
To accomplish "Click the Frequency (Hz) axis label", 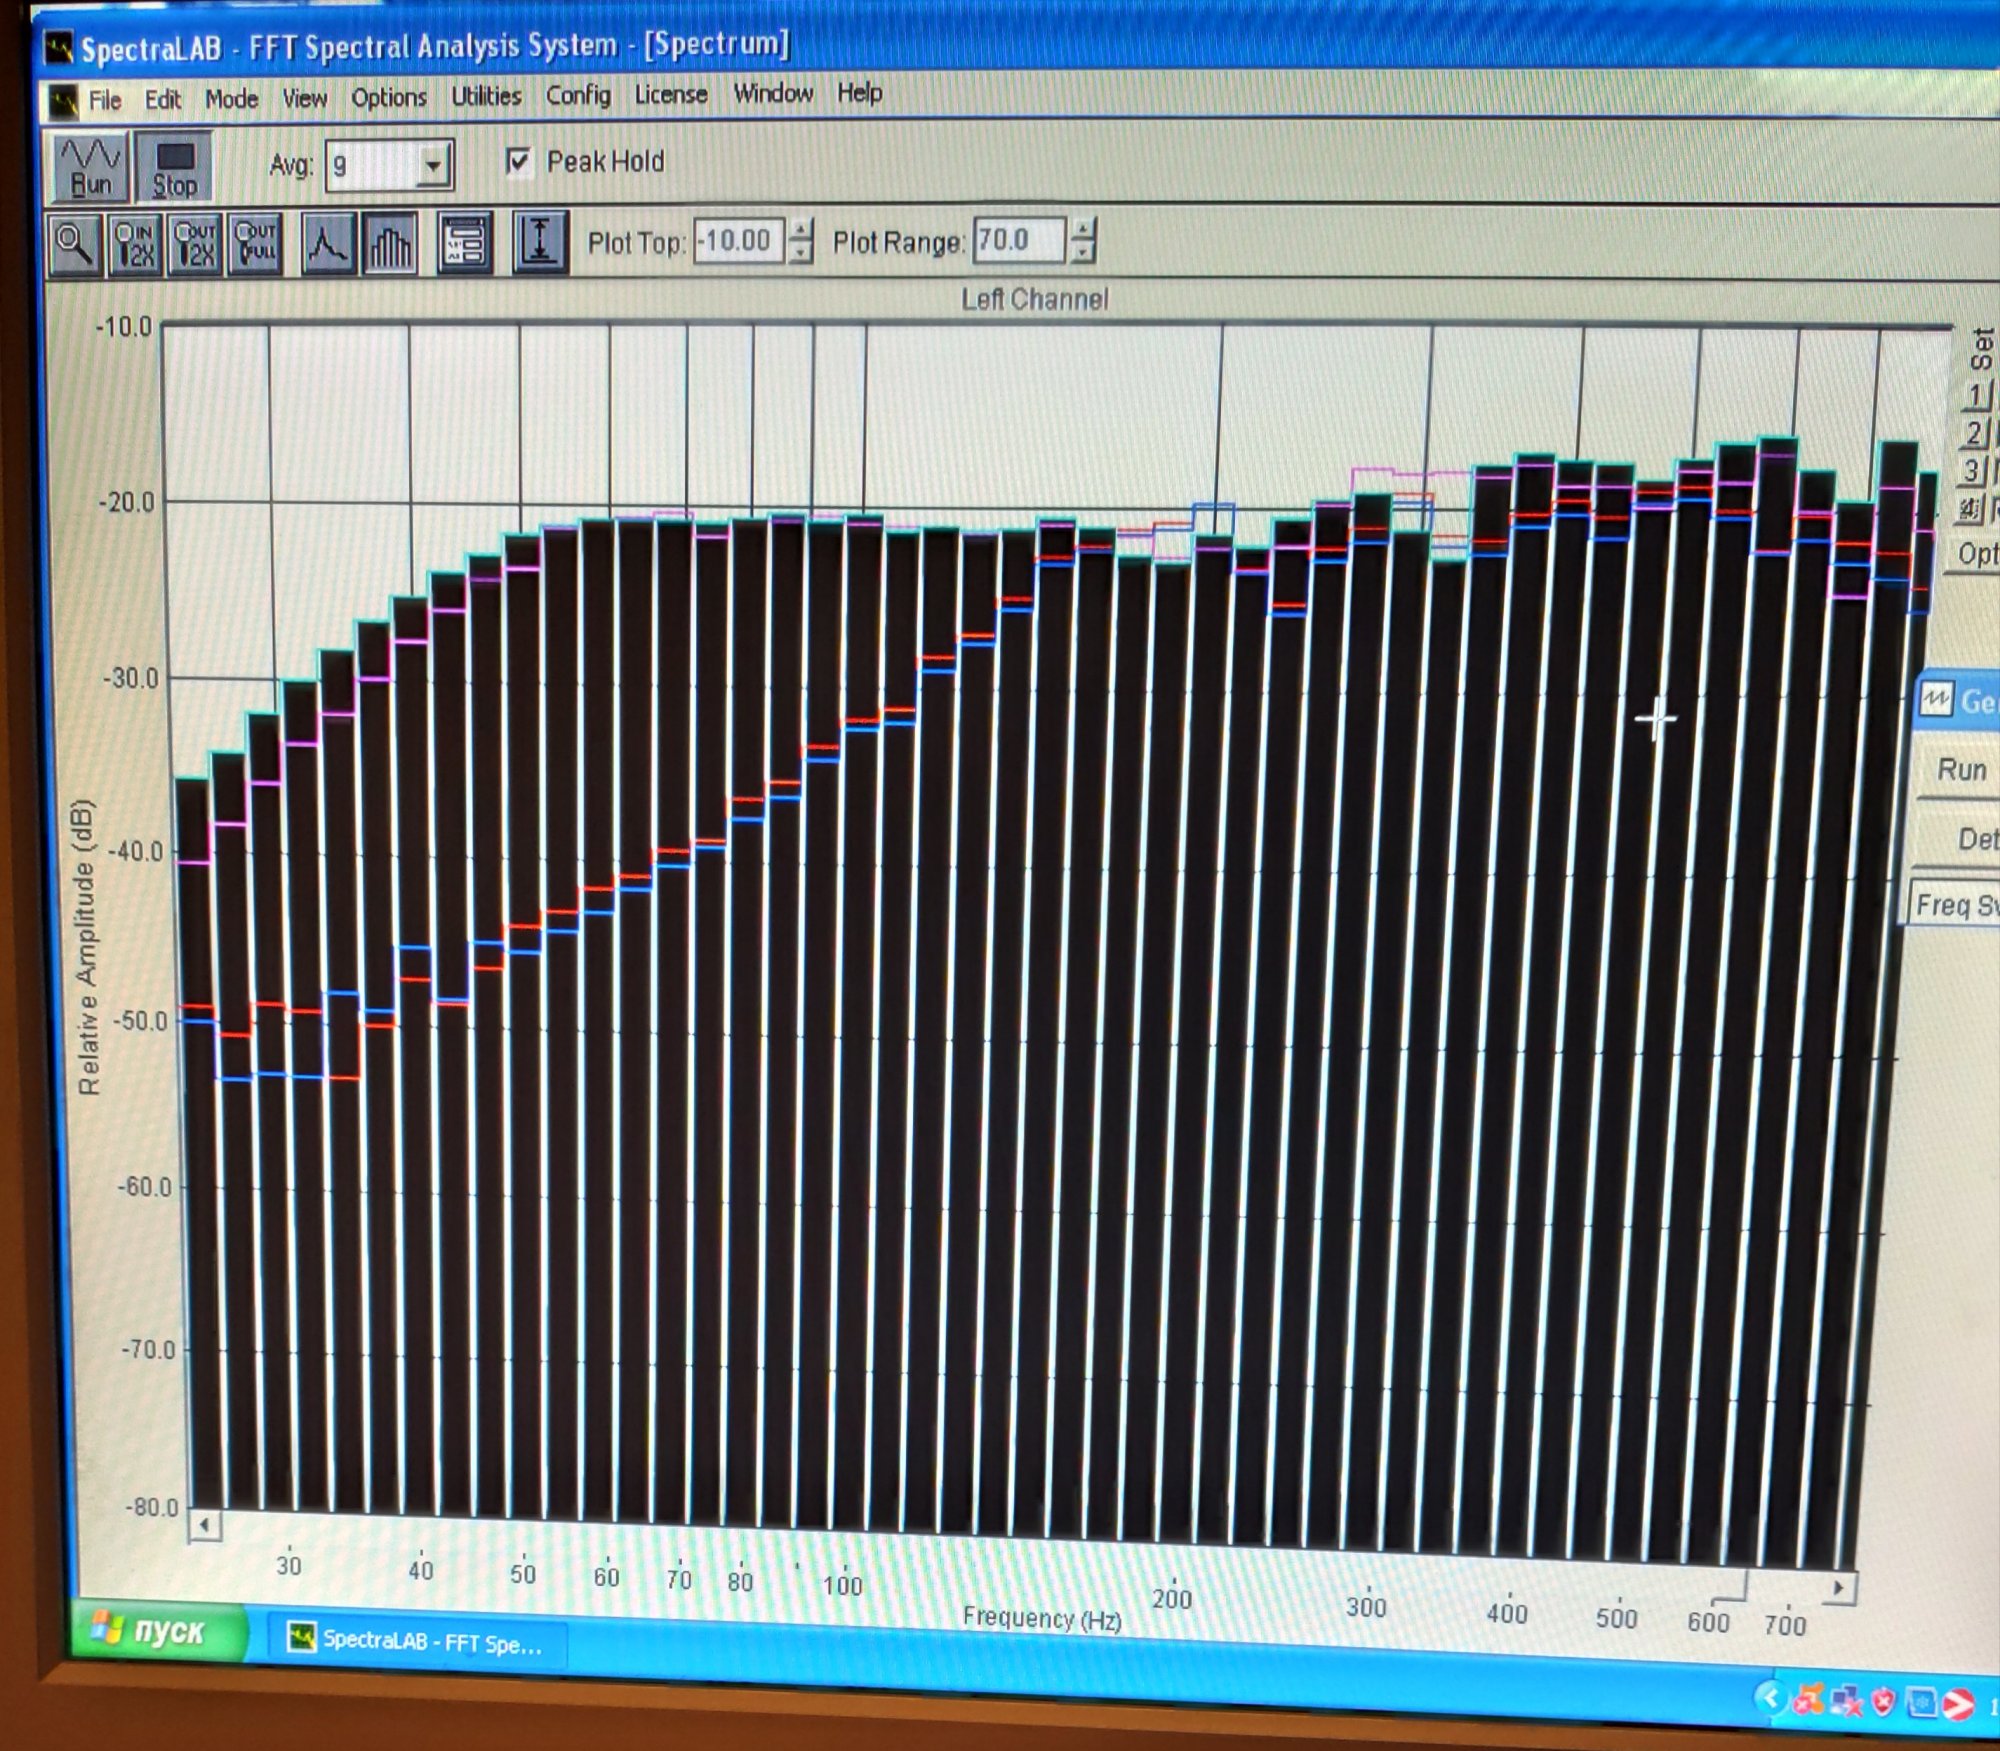I will click(1042, 1618).
